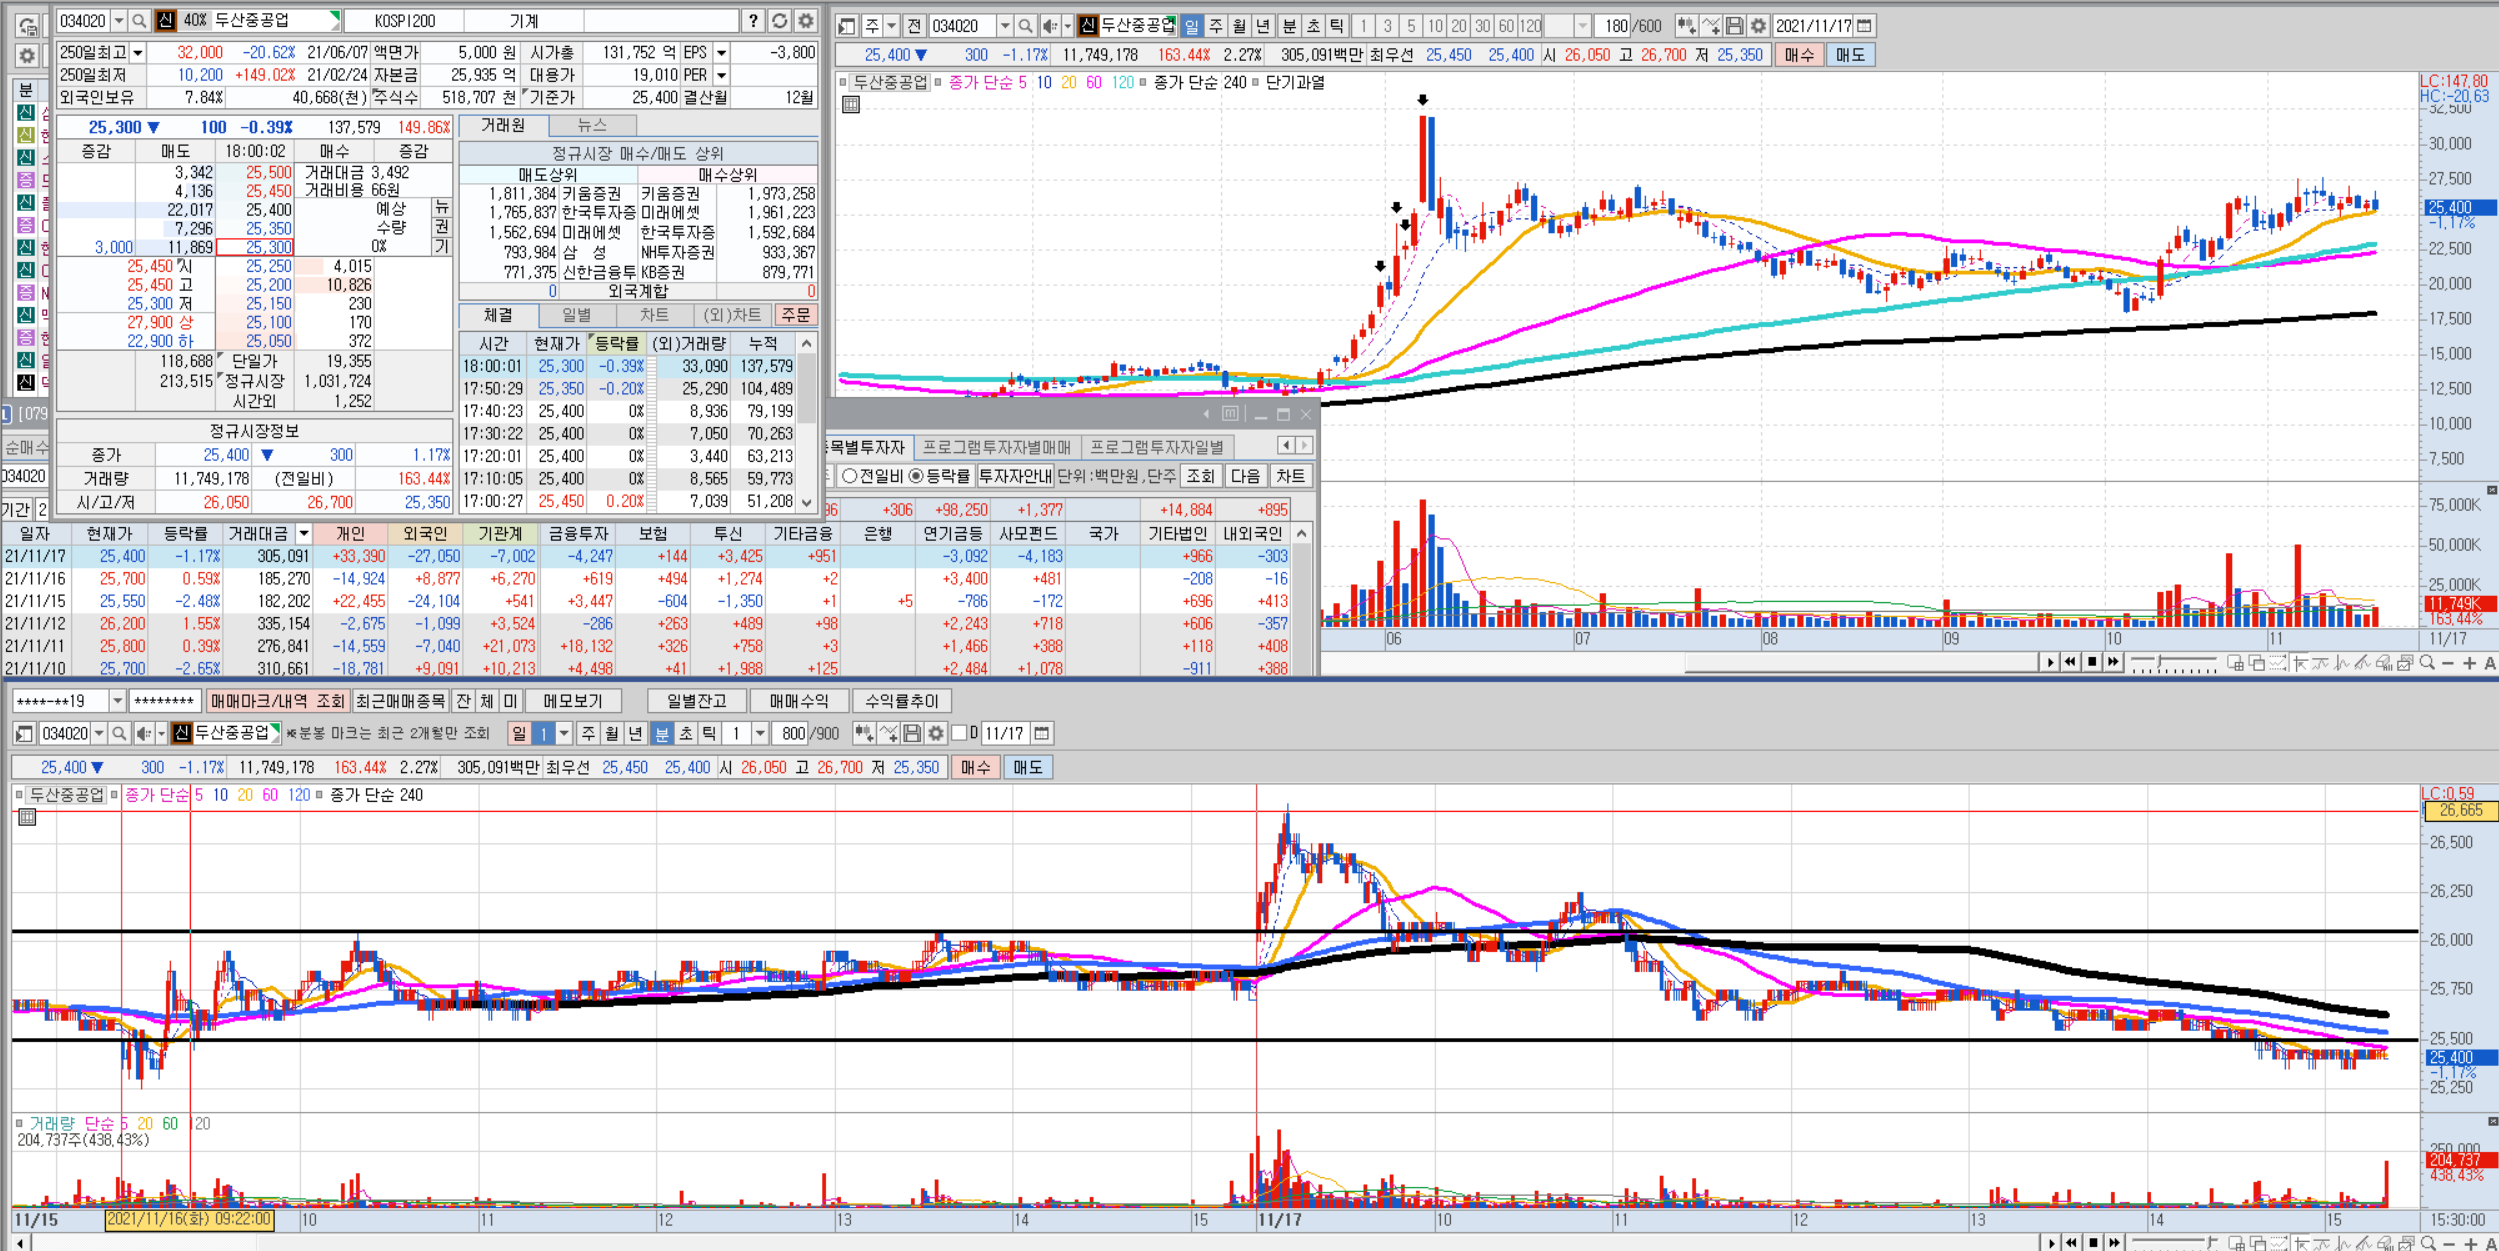
Task: Expand the EPS dropdown arrow
Action: pyautogui.click(x=721, y=53)
